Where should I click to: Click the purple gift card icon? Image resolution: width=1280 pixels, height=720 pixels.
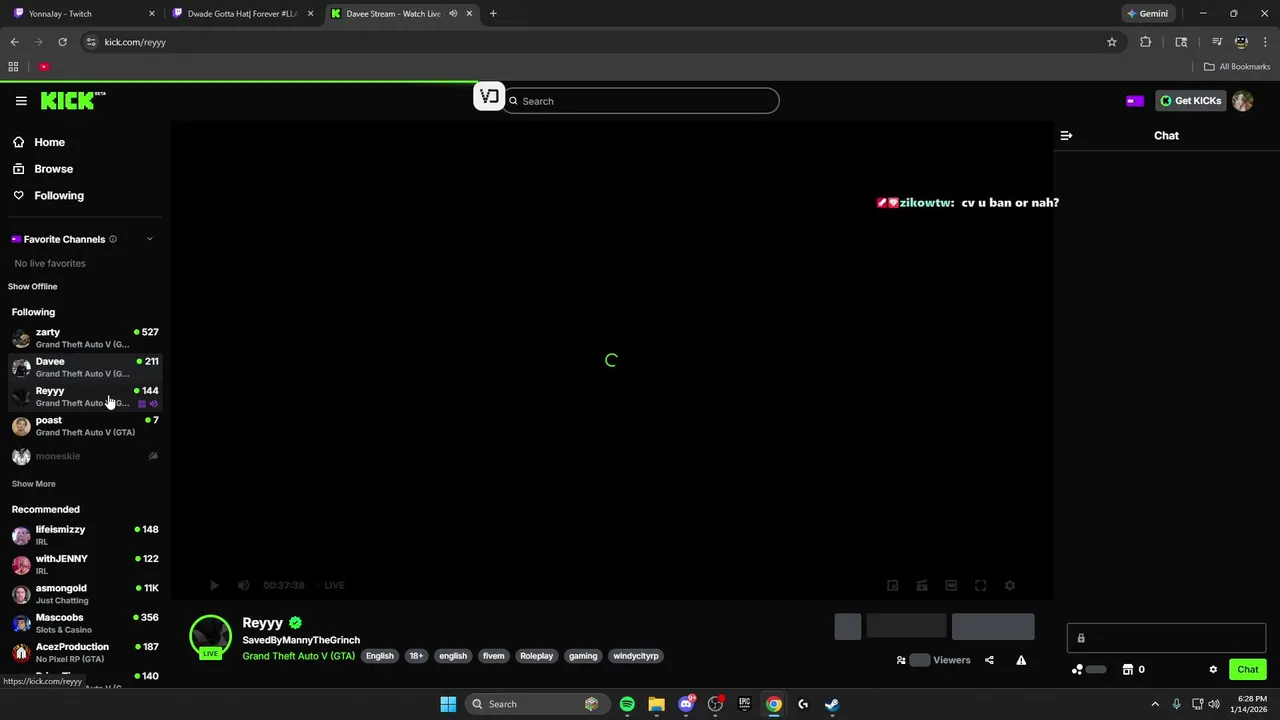click(x=1134, y=101)
